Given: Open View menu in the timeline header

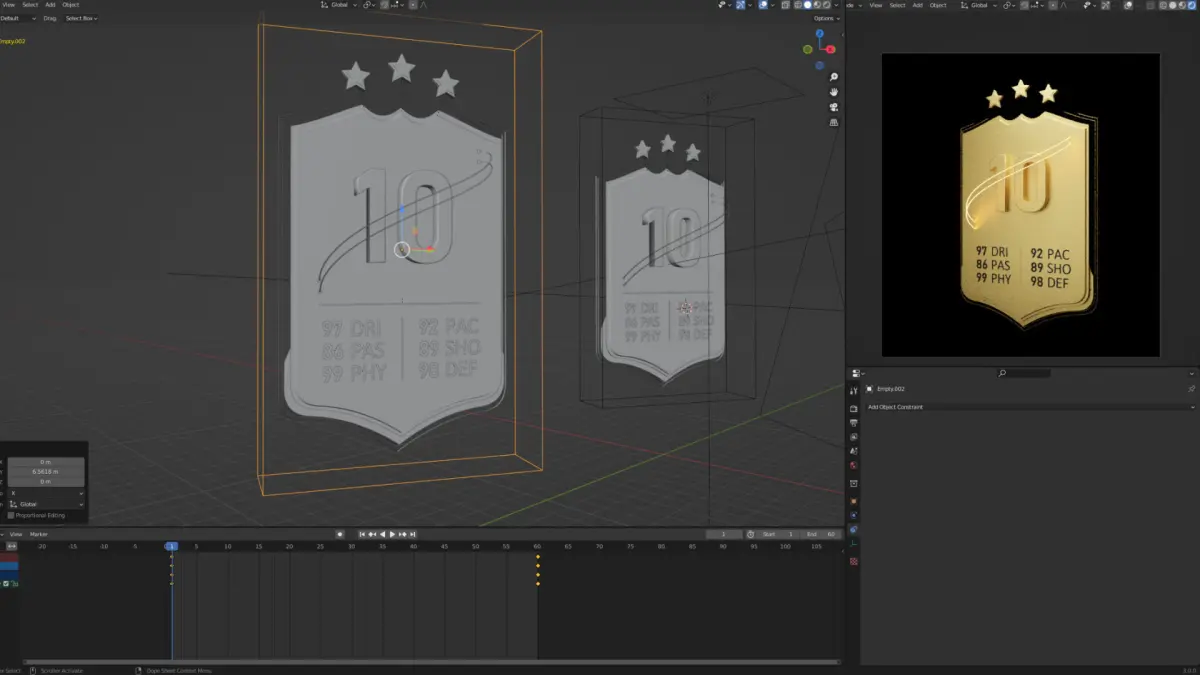Looking at the screenshot, I should [16, 534].
